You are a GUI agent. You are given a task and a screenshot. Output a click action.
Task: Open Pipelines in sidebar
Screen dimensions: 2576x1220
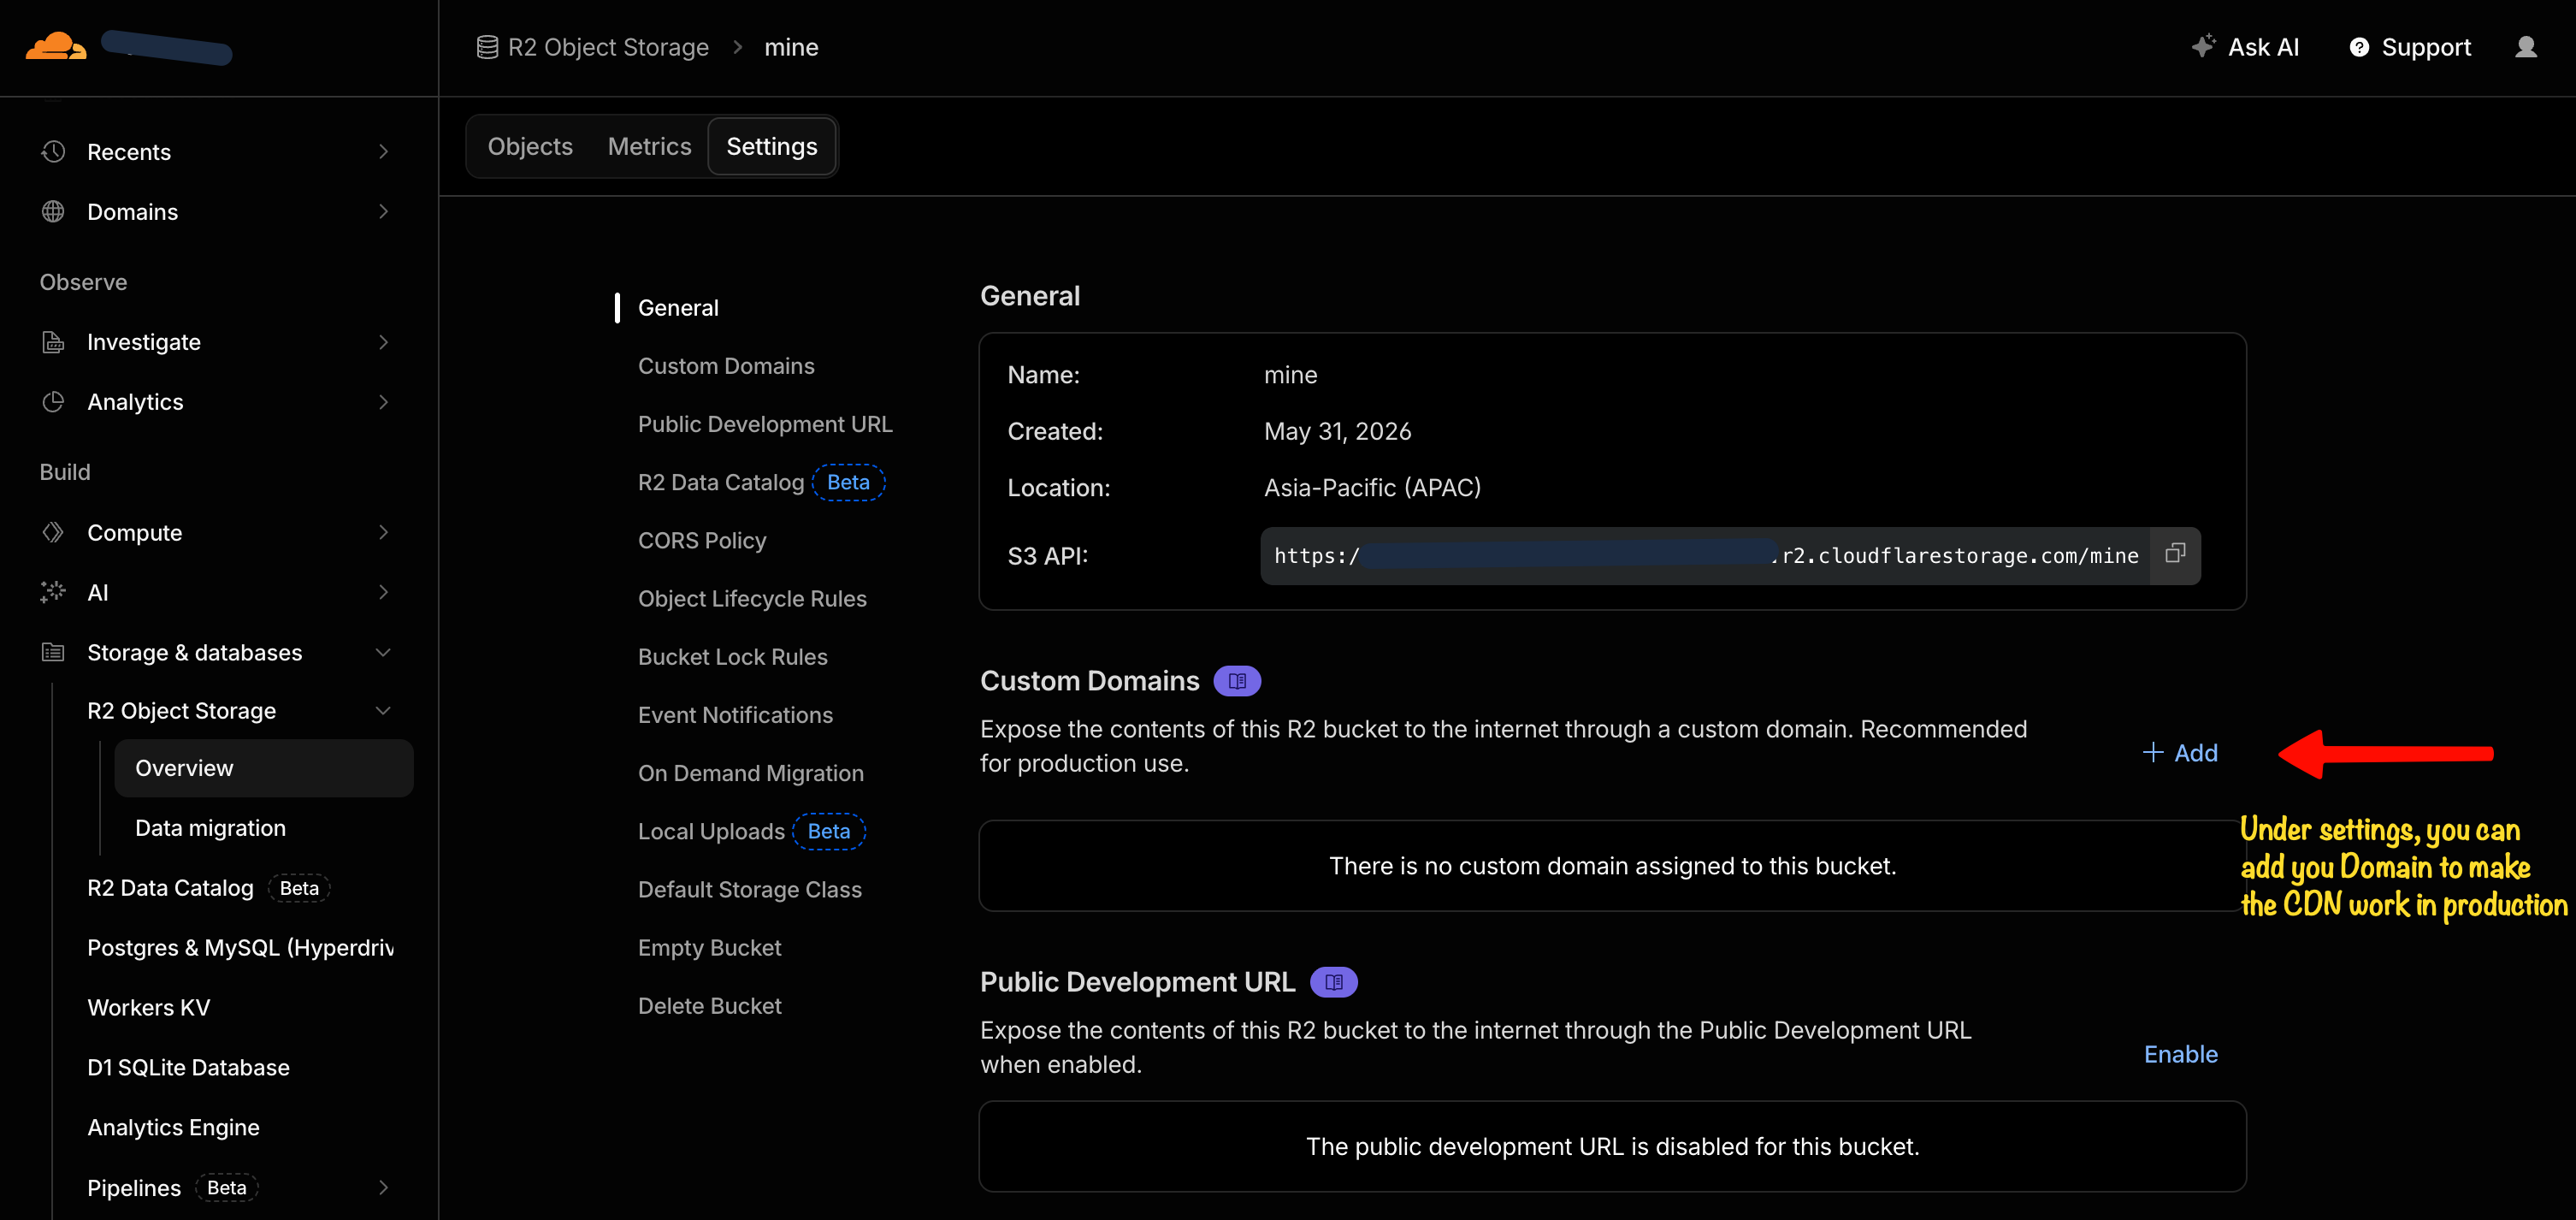click(134, 1187)
